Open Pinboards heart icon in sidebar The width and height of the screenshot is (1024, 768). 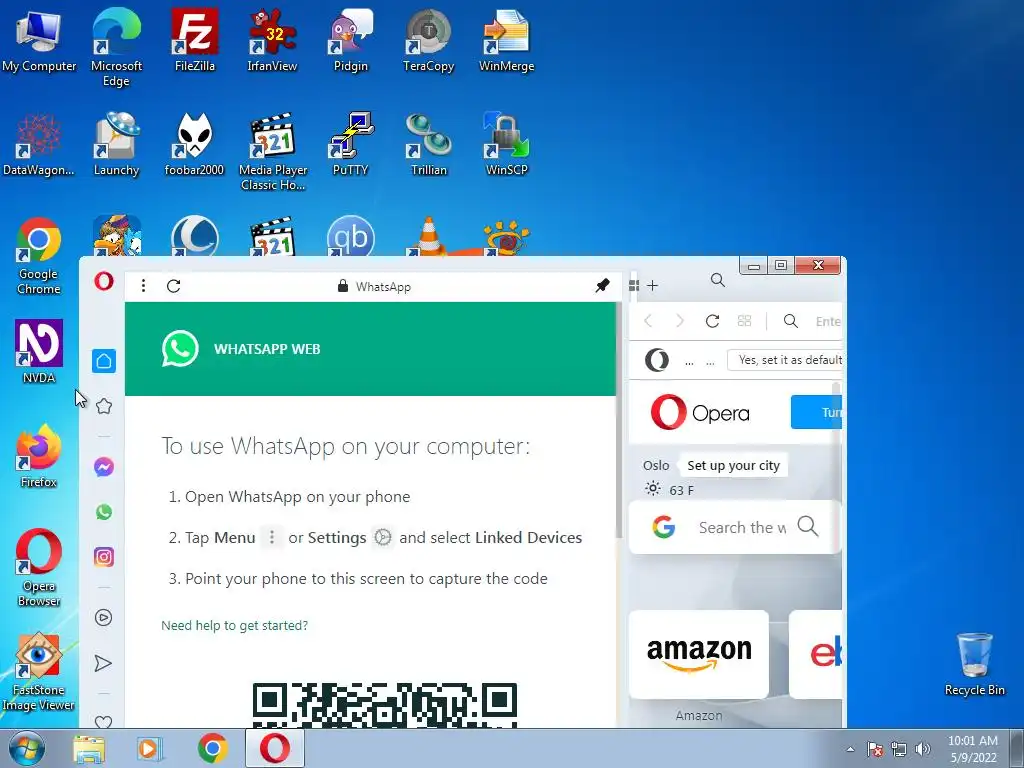(x=103, y=722)
